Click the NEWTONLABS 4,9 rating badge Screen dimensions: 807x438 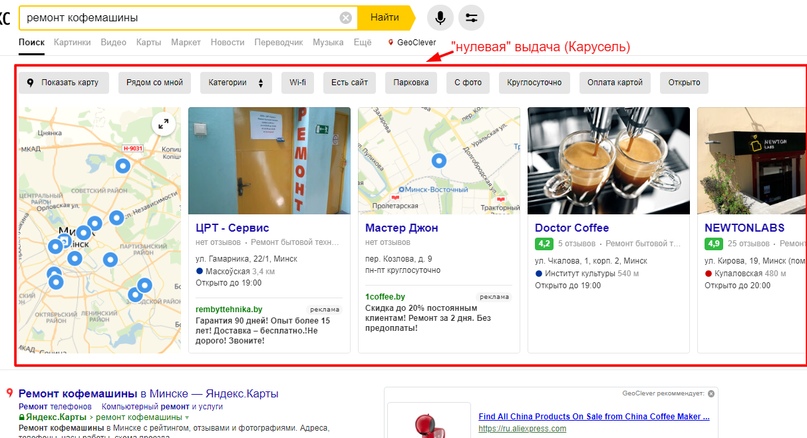point(713,243)
